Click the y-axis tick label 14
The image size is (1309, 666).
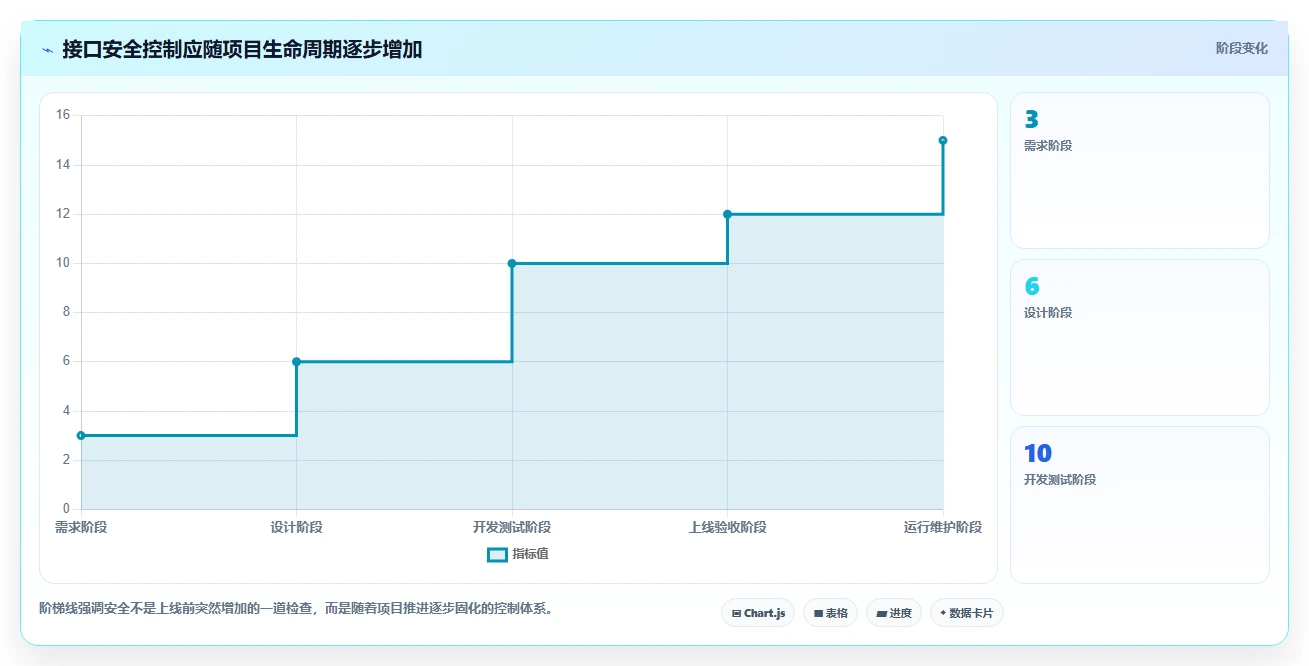click(x=62, y=164)
